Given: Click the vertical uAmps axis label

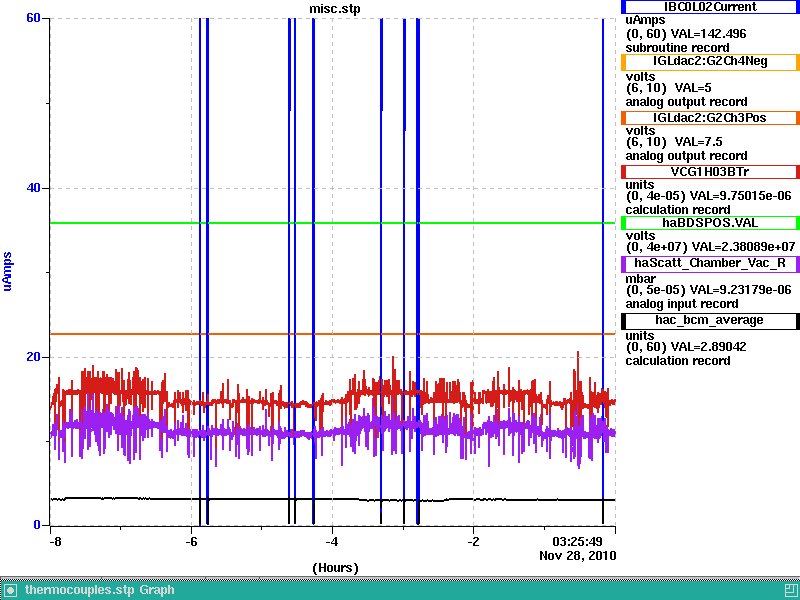Looking at the screenshot, I should click(7, 271).
